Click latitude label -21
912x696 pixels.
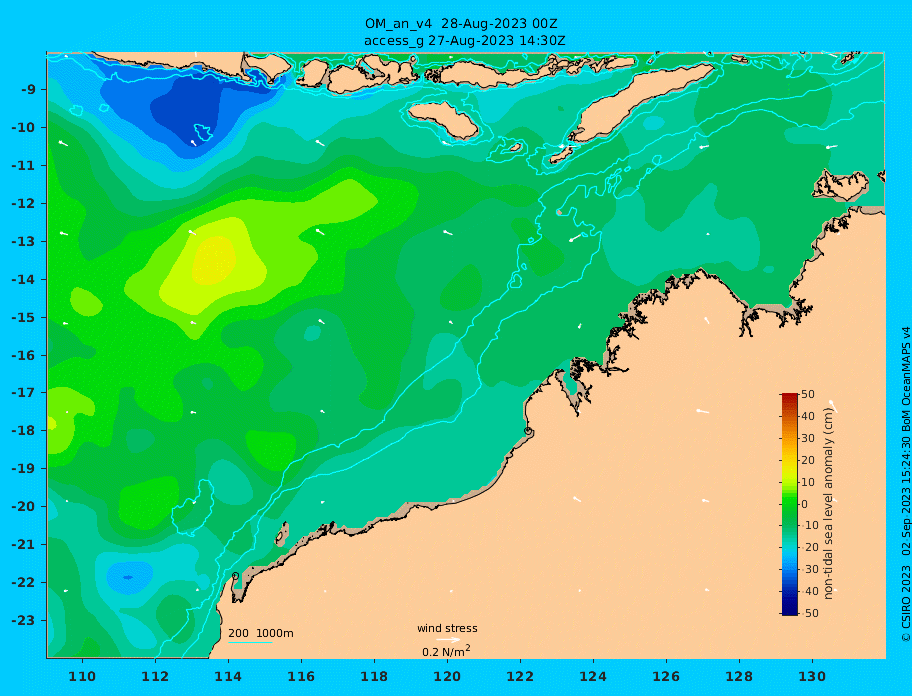(x=24, y=544)
